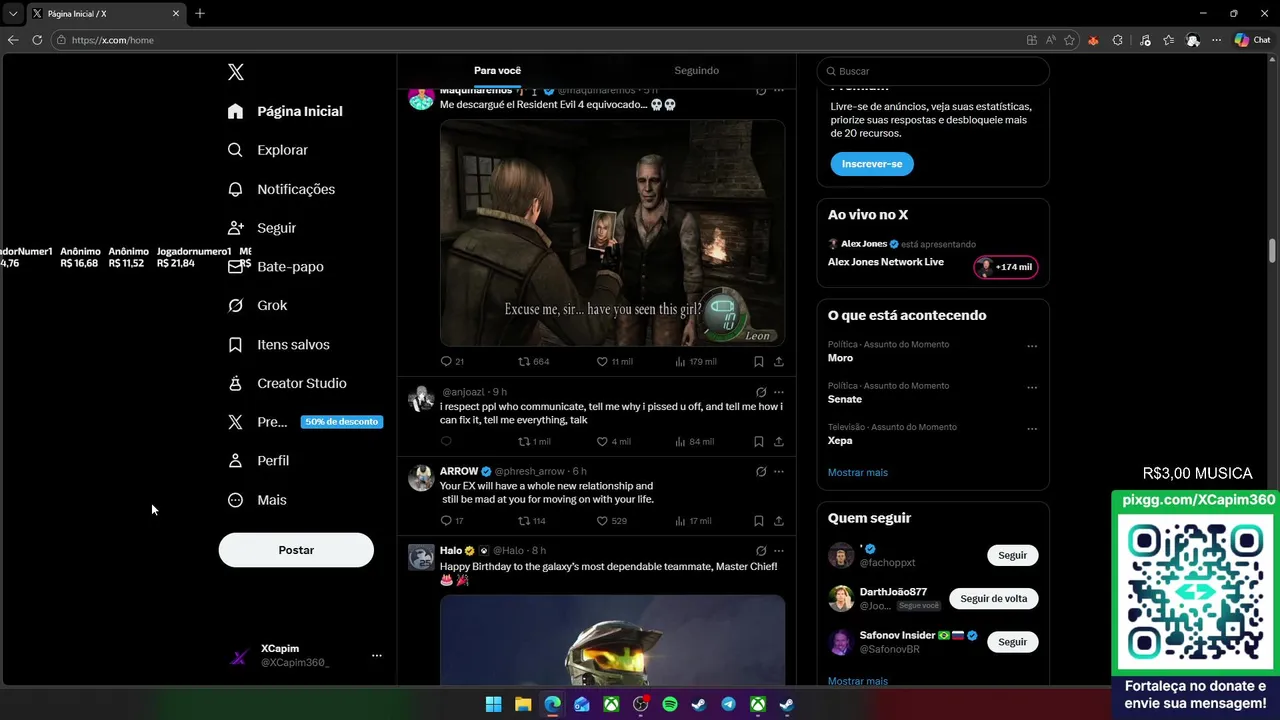Open Bate-papo messages
This screenshot has width=1280, height=720.
(x=276, y=267)
